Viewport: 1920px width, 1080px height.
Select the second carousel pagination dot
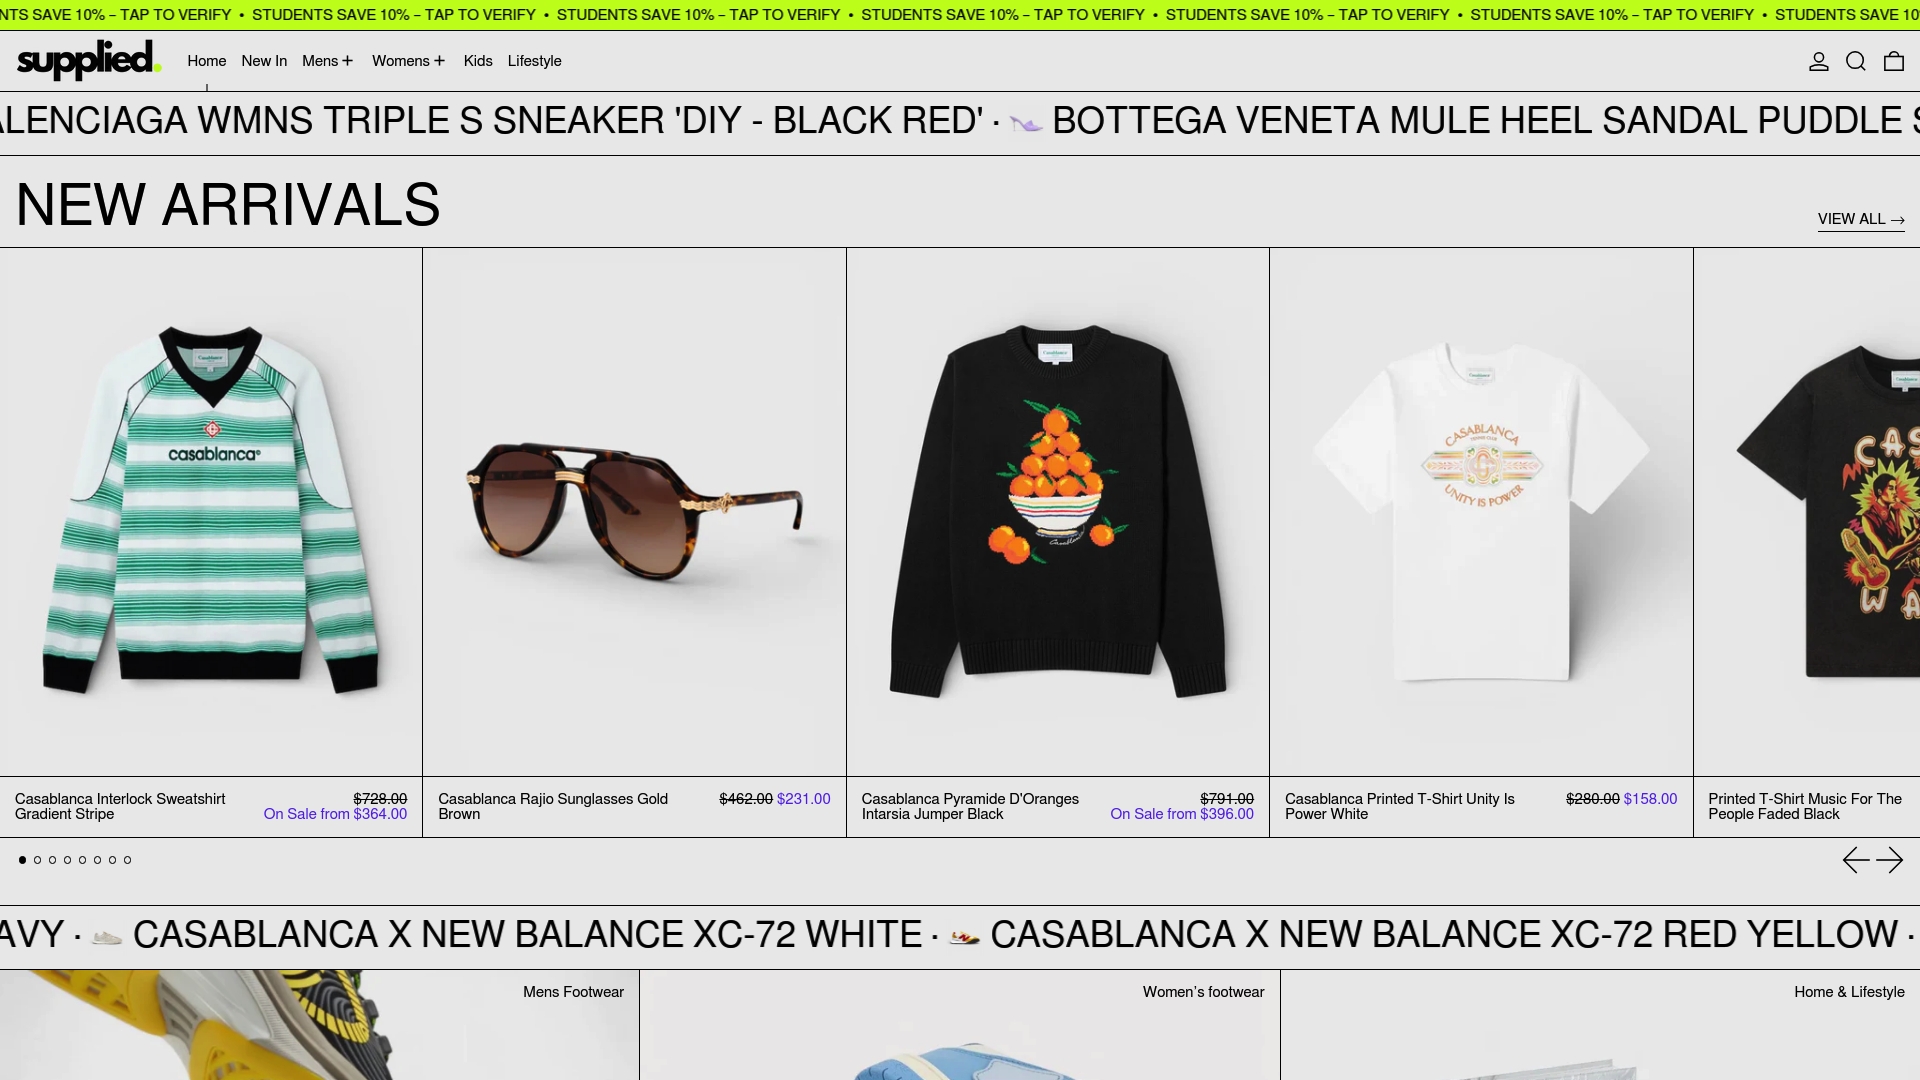(x=38, y=860)
